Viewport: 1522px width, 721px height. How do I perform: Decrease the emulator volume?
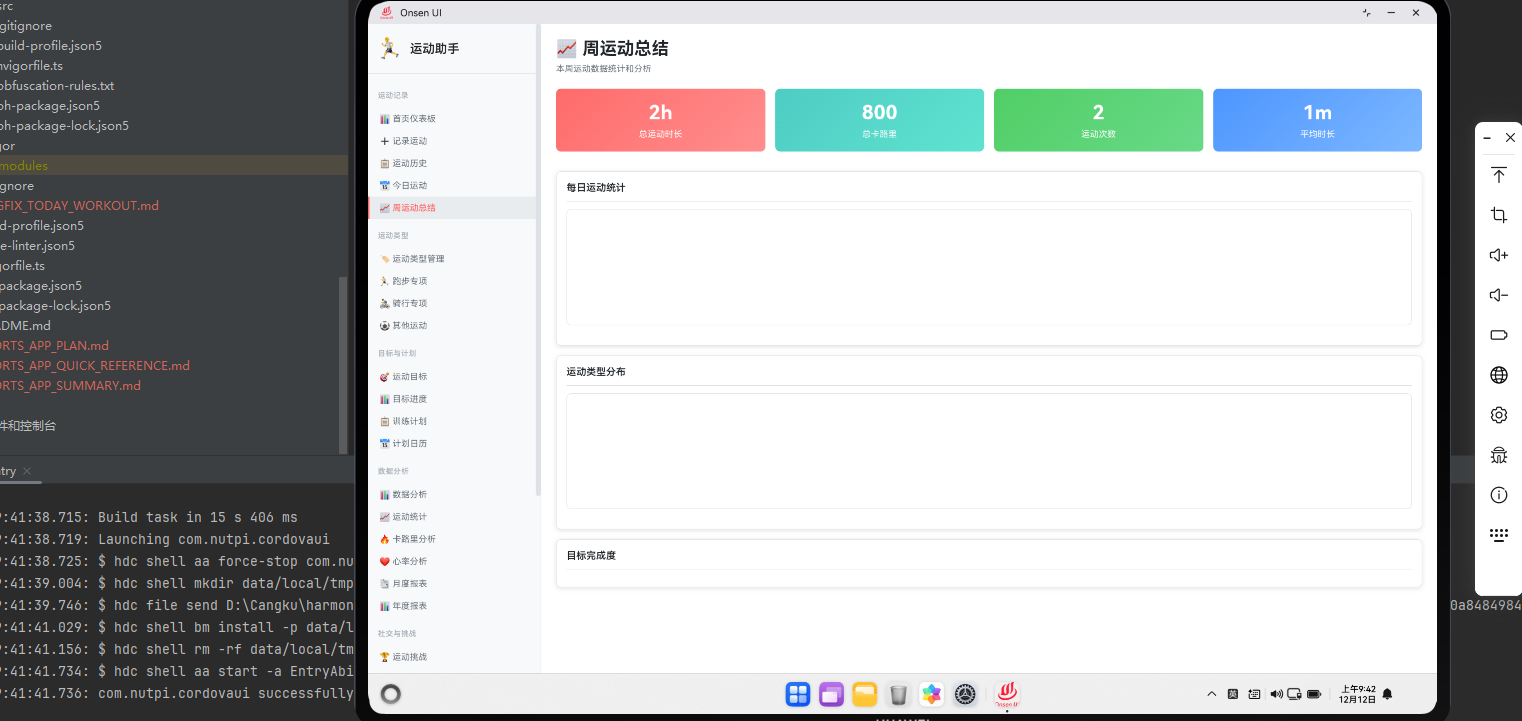(x=1498, y=295)
